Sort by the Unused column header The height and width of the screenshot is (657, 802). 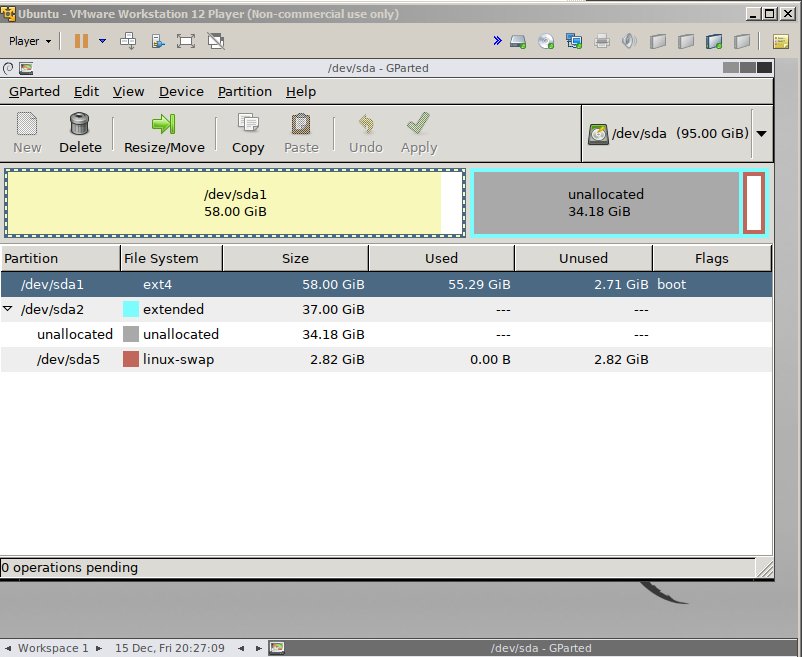[x=584, y=258]
